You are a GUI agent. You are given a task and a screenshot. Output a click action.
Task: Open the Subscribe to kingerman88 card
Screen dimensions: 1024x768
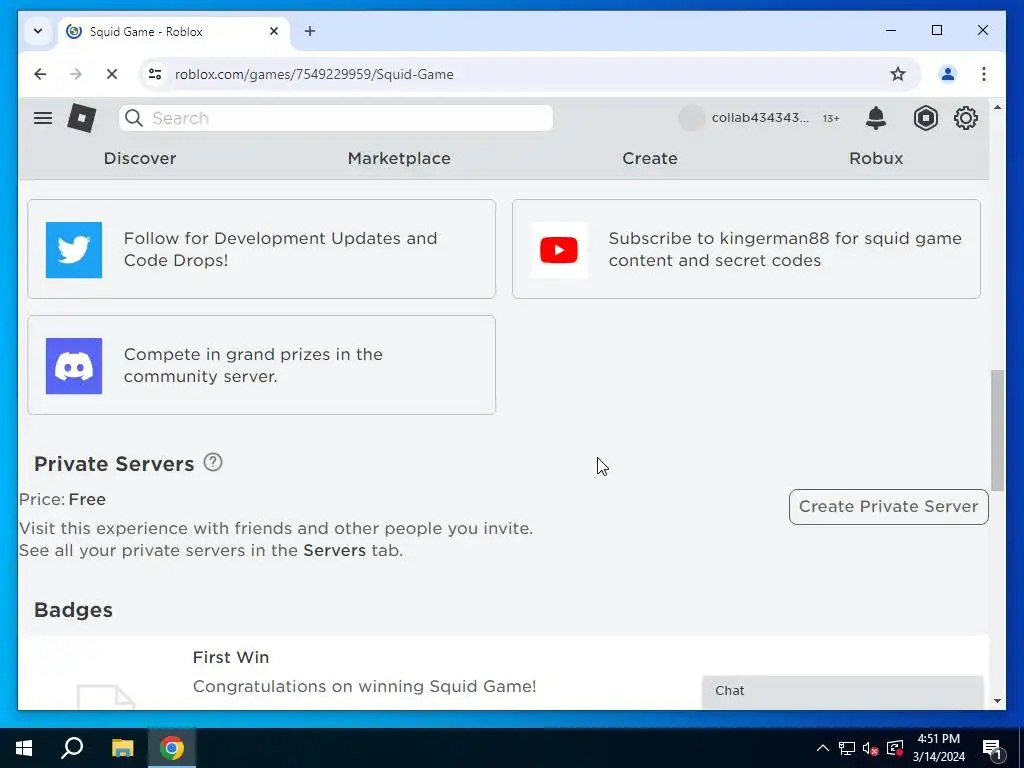[x=746, y=249]
